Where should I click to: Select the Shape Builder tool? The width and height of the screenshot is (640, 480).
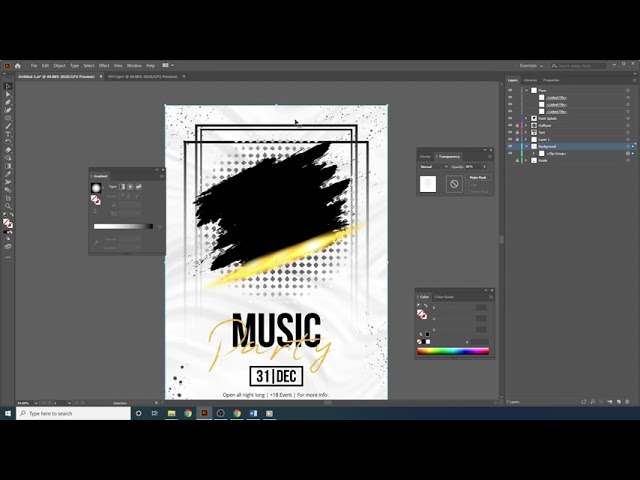(8, 158)
